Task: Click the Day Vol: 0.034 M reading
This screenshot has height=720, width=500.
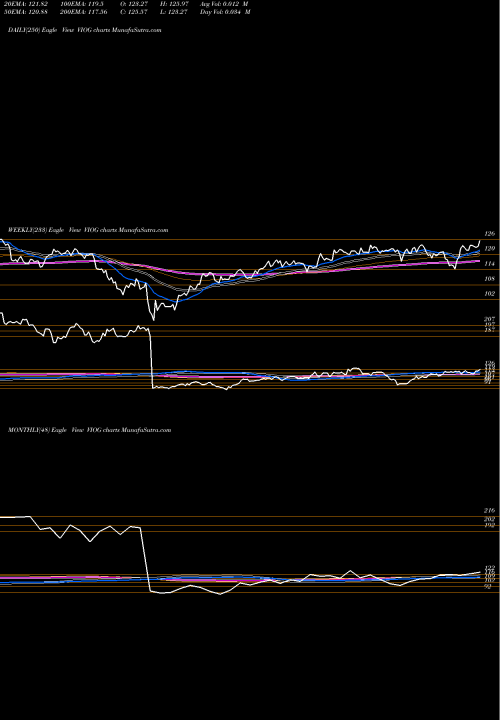Action: click(225, 12)
